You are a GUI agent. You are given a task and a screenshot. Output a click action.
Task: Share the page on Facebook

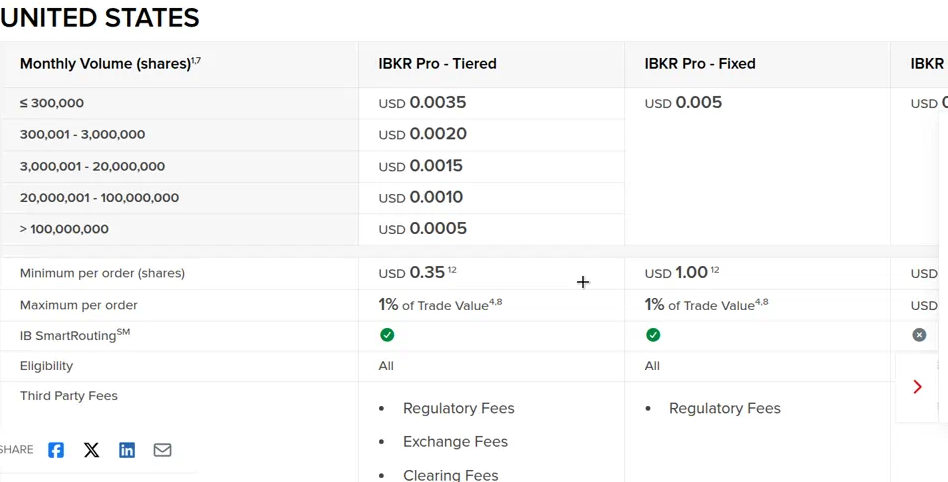pos(56,450)
